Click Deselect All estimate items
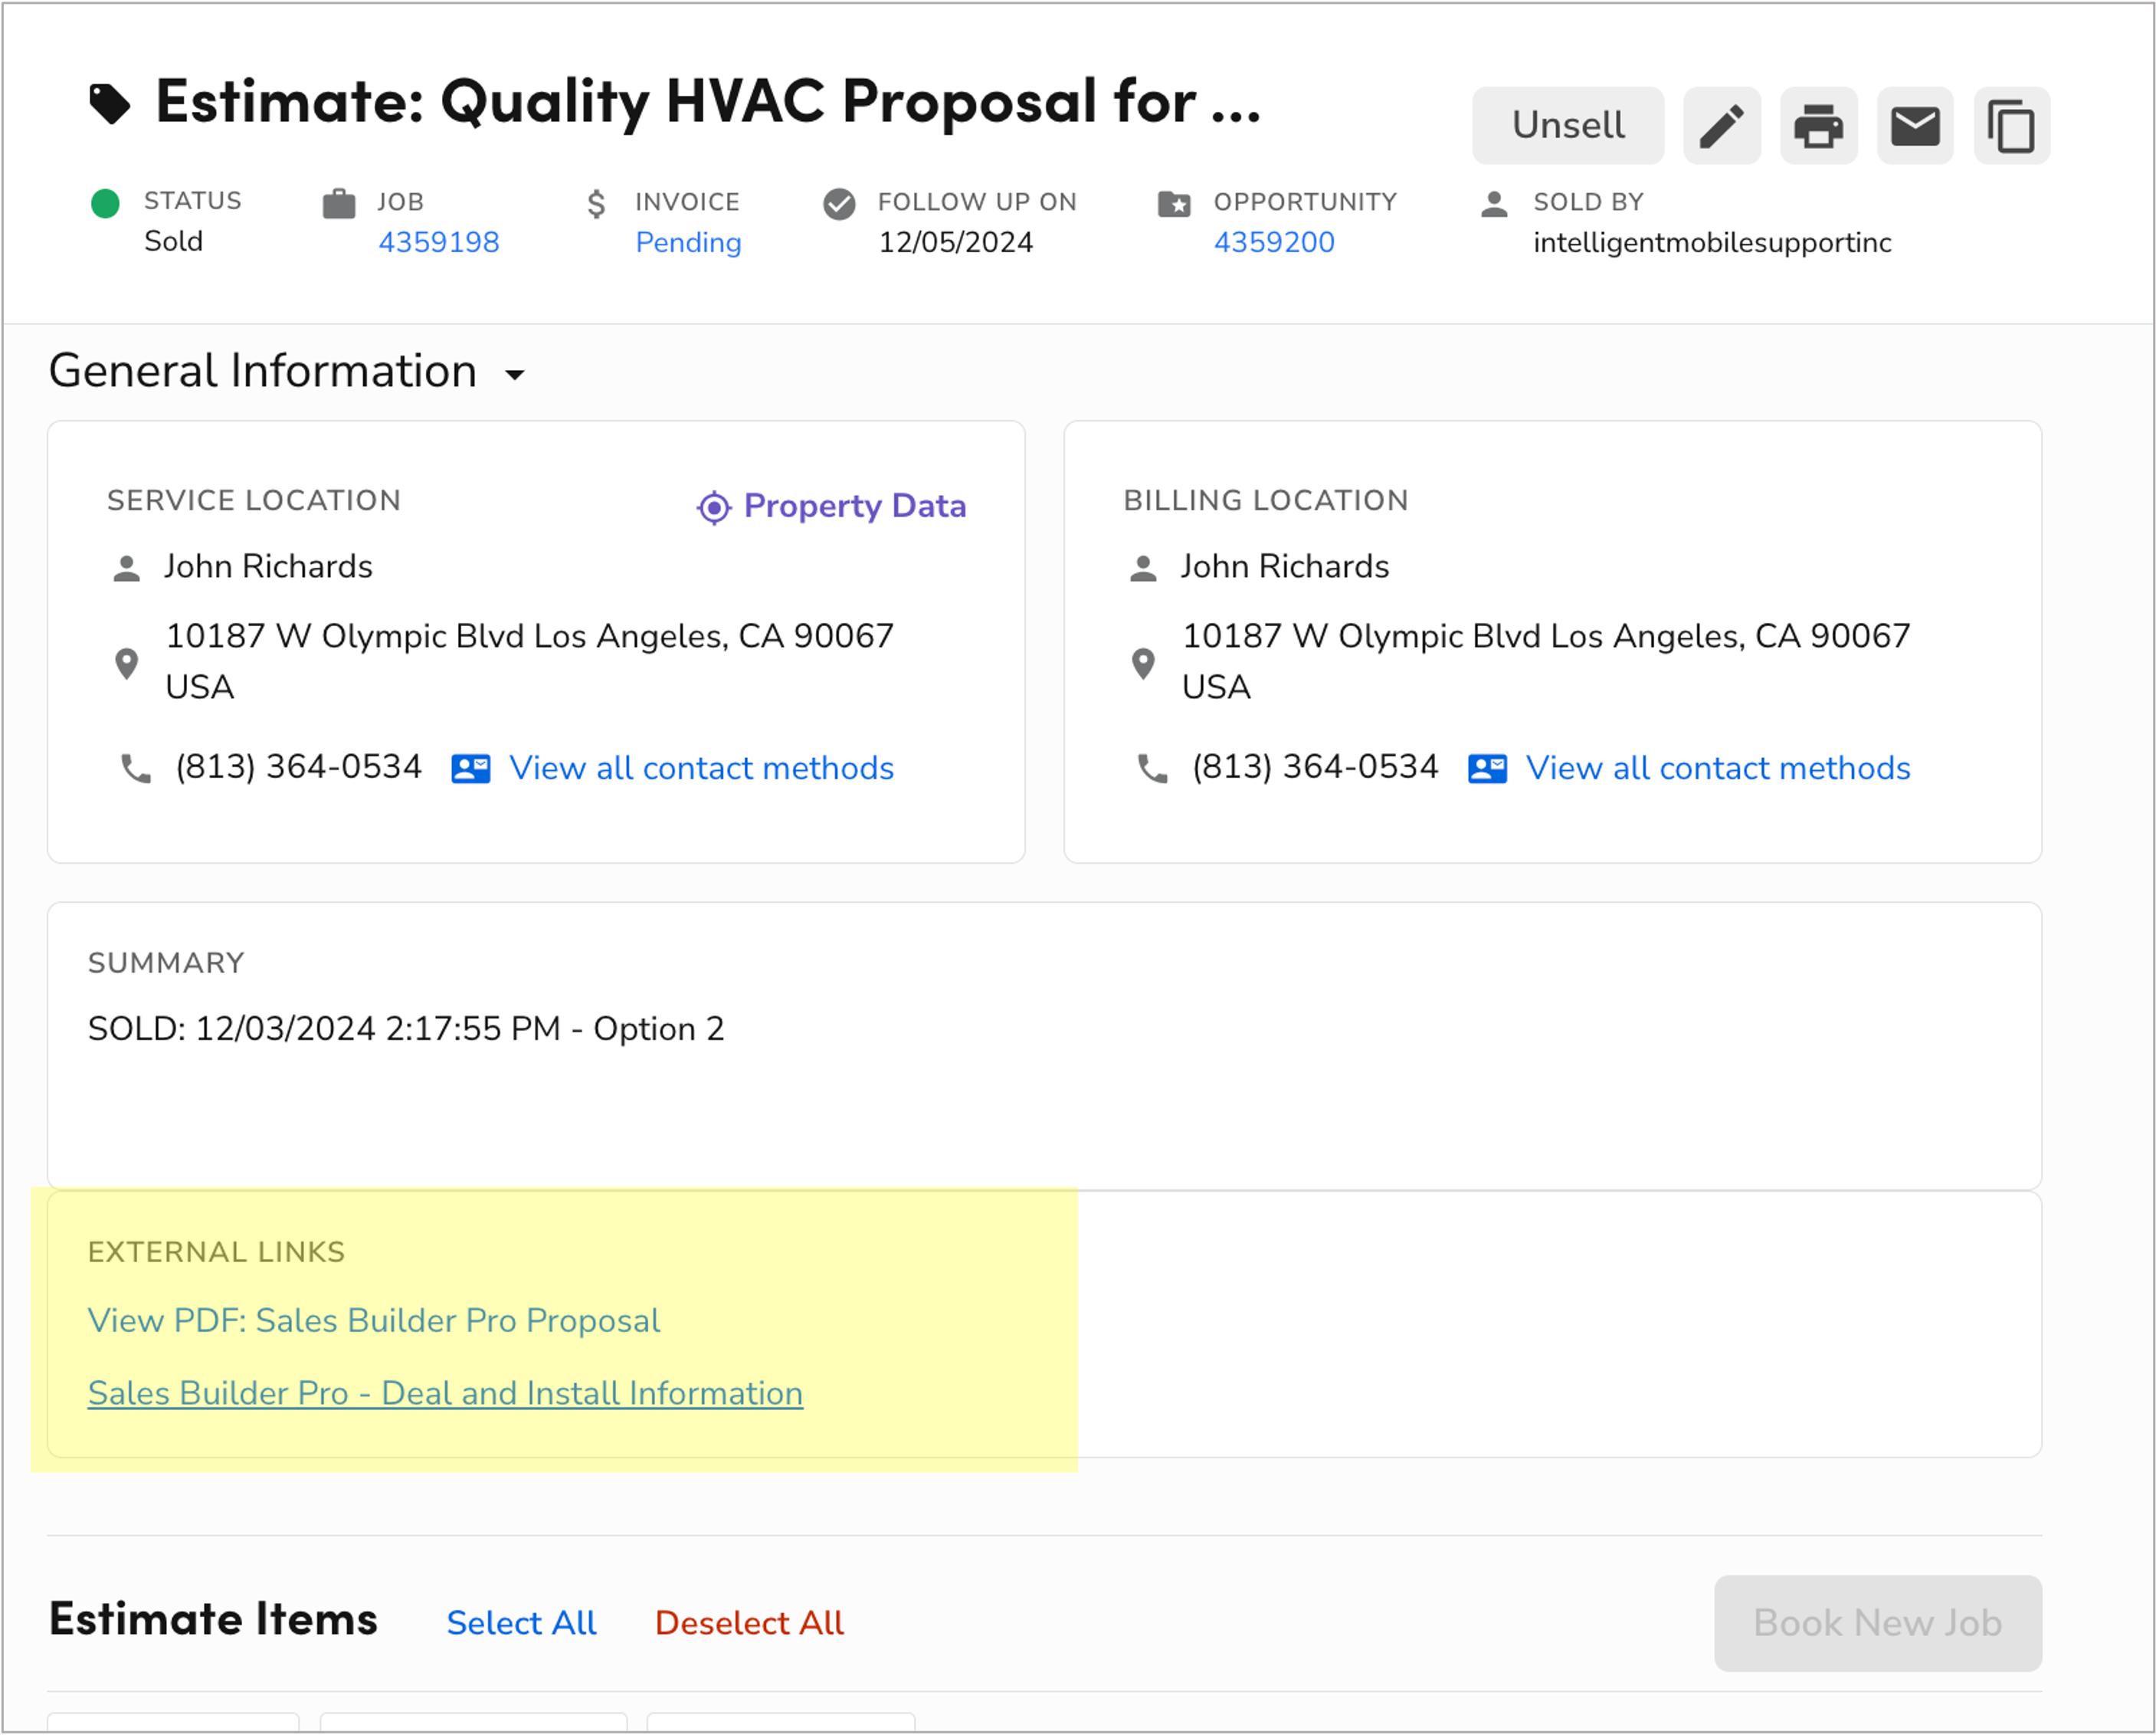The width and height of the screenshot is (2156, 1735). pos(749,1623)
